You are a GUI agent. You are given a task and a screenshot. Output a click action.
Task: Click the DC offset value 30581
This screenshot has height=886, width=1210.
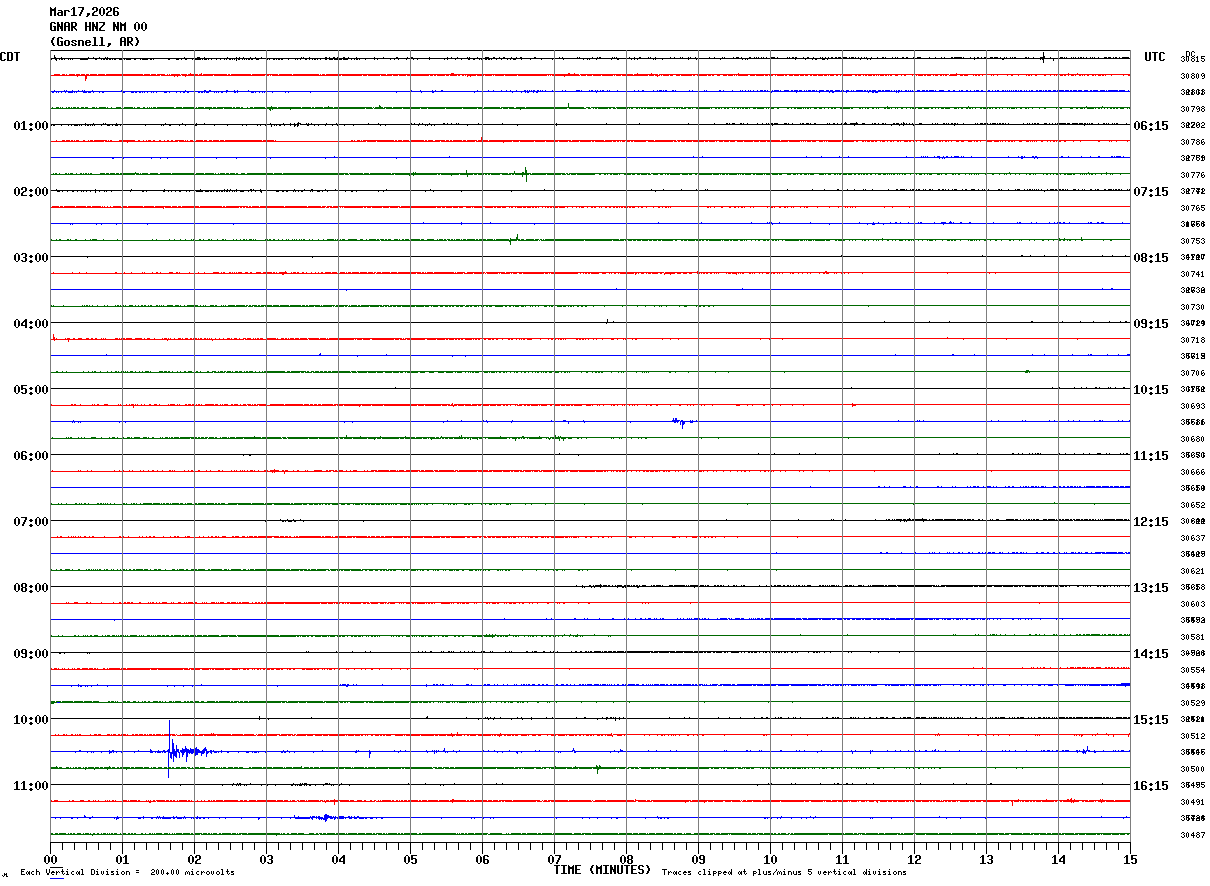click(1192, 637)
